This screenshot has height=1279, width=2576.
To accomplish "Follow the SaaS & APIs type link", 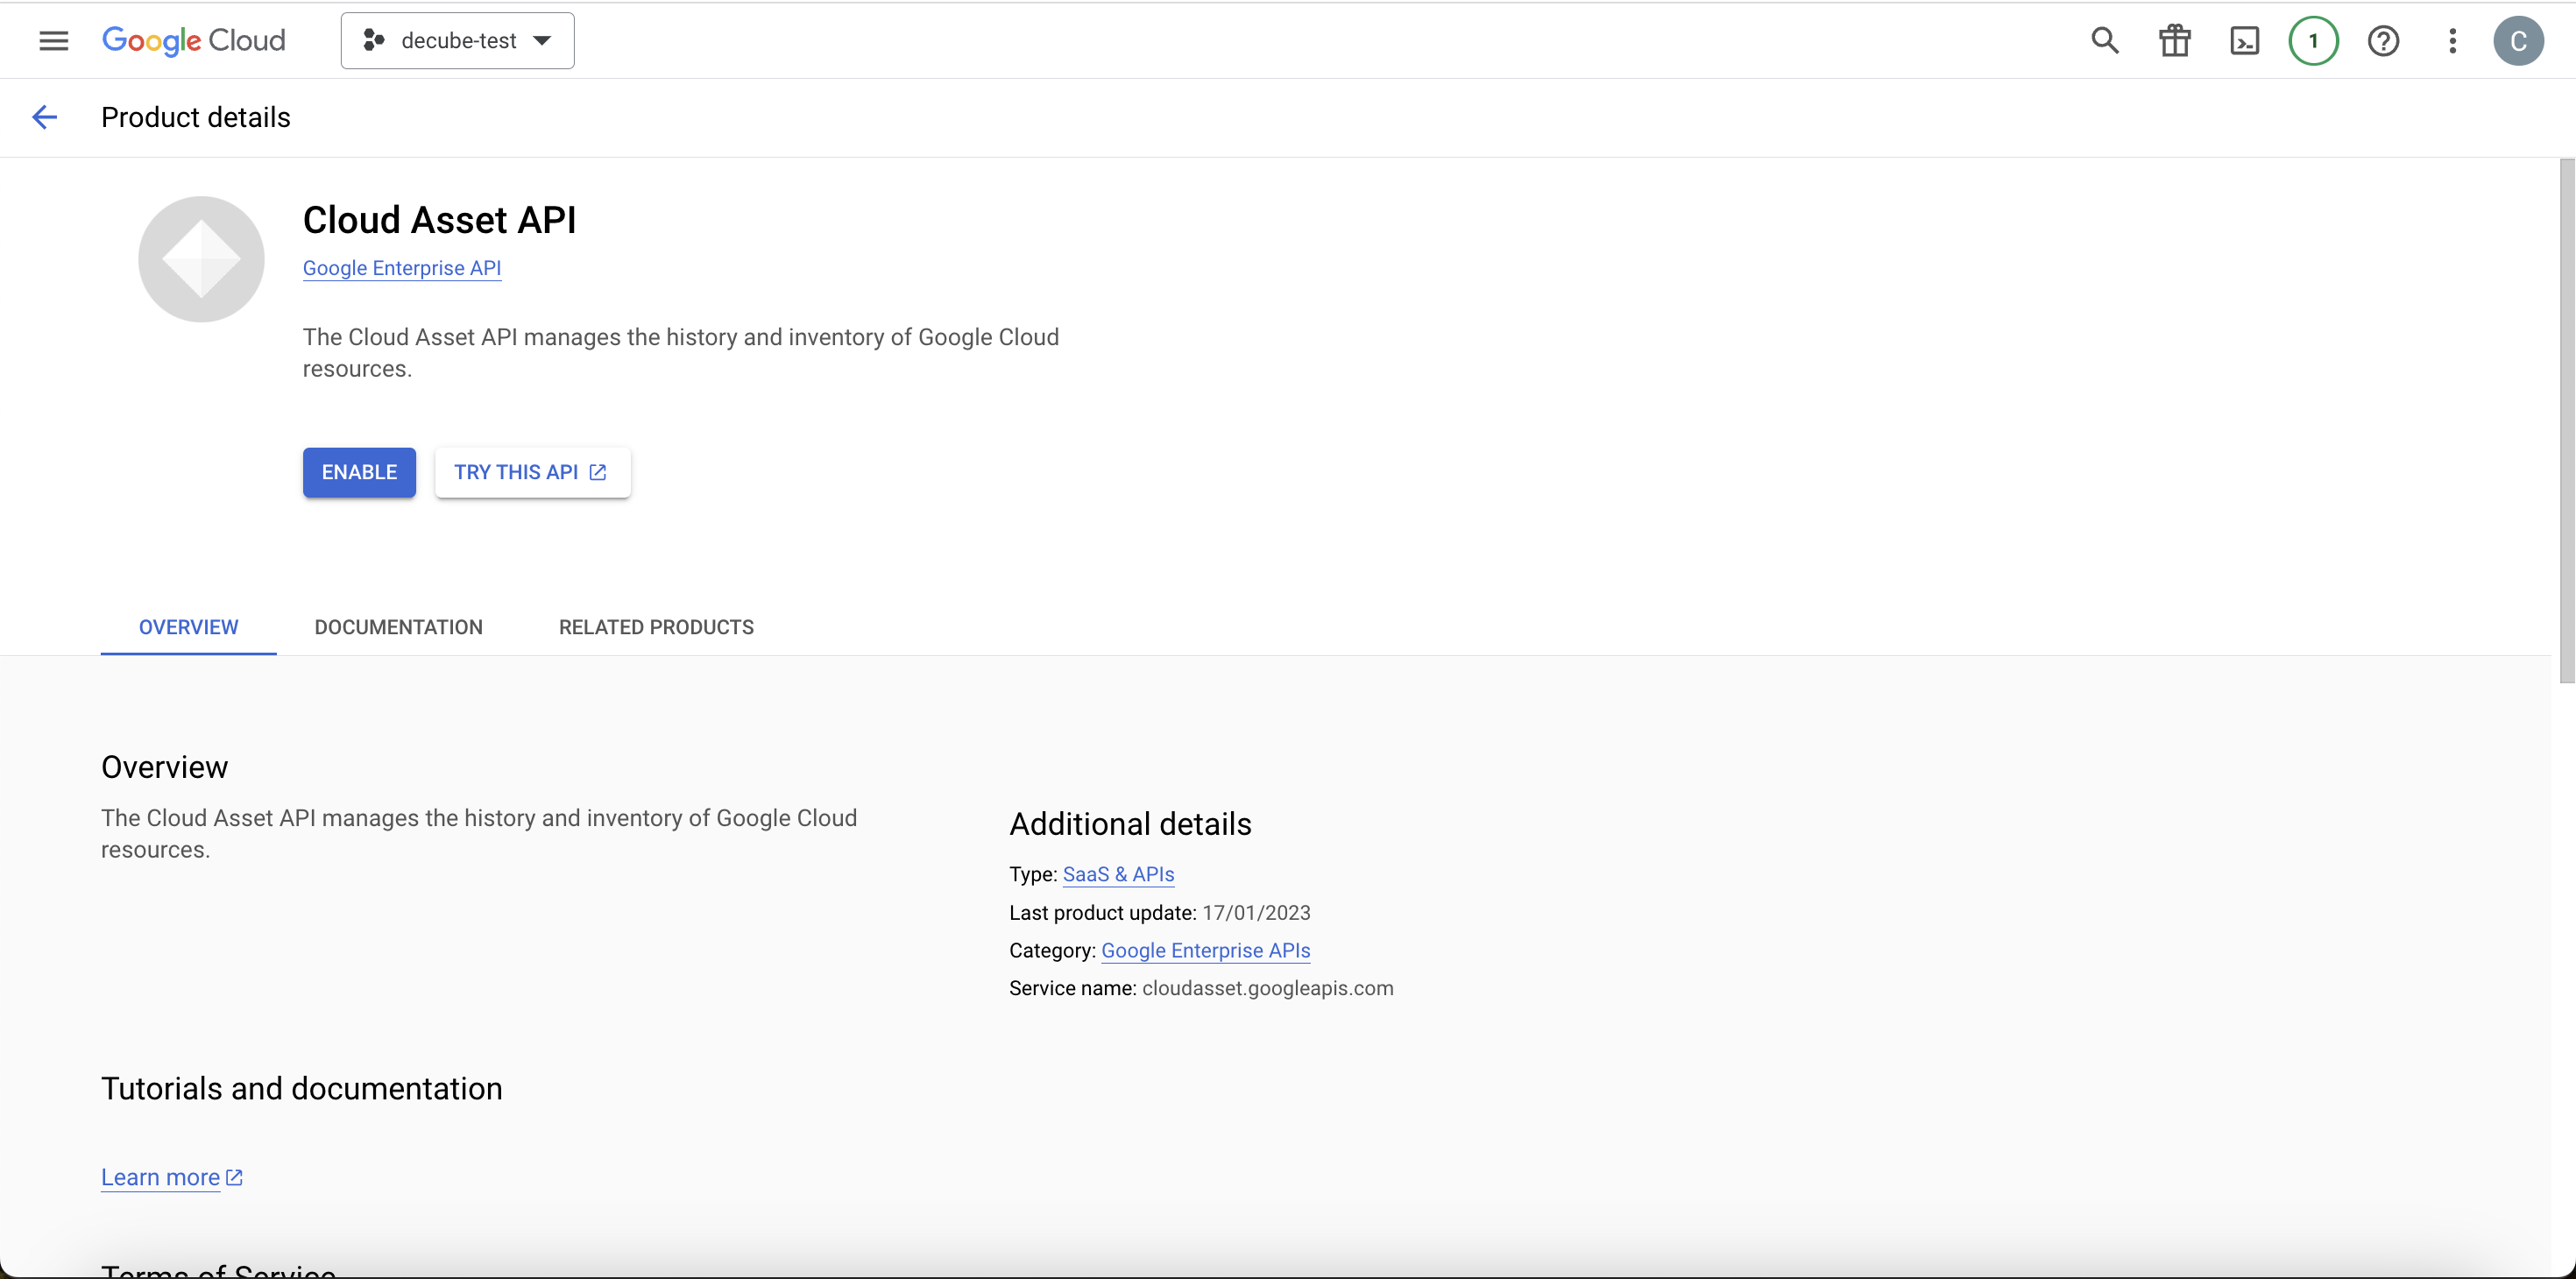I will [x=1117, y=874].
